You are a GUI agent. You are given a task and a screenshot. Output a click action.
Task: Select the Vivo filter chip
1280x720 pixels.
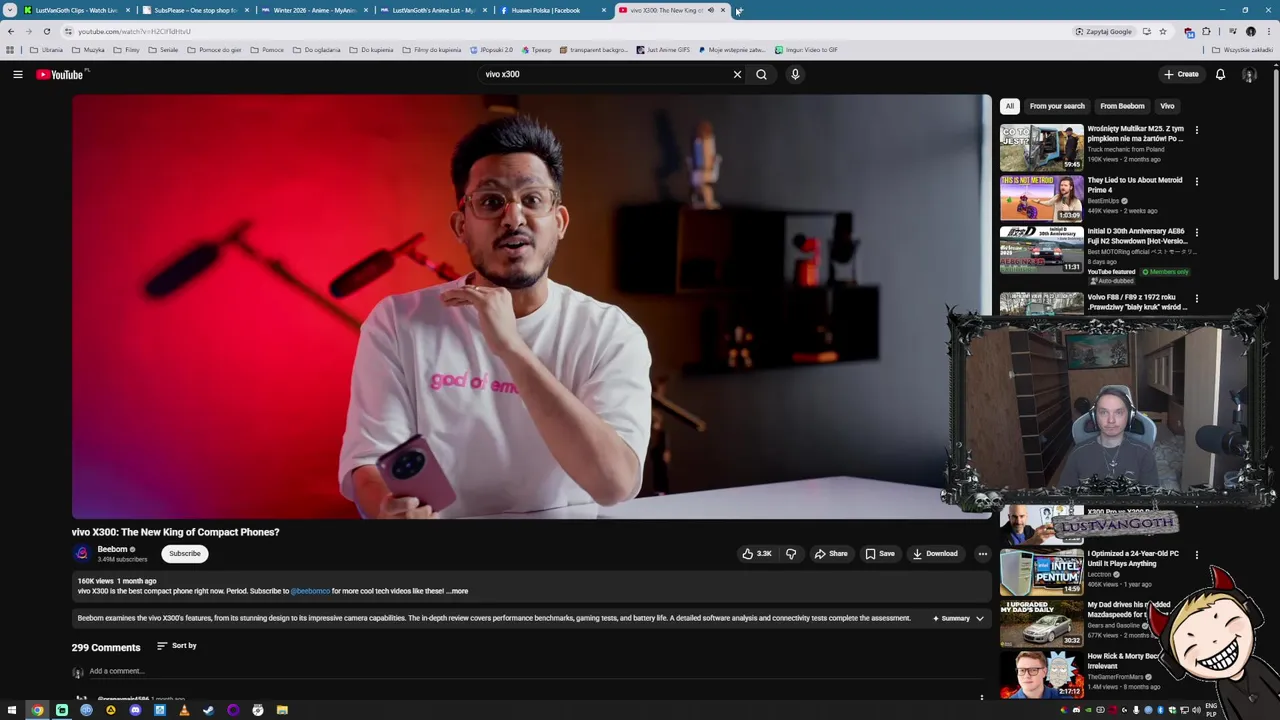click(x=1167, y=106)
